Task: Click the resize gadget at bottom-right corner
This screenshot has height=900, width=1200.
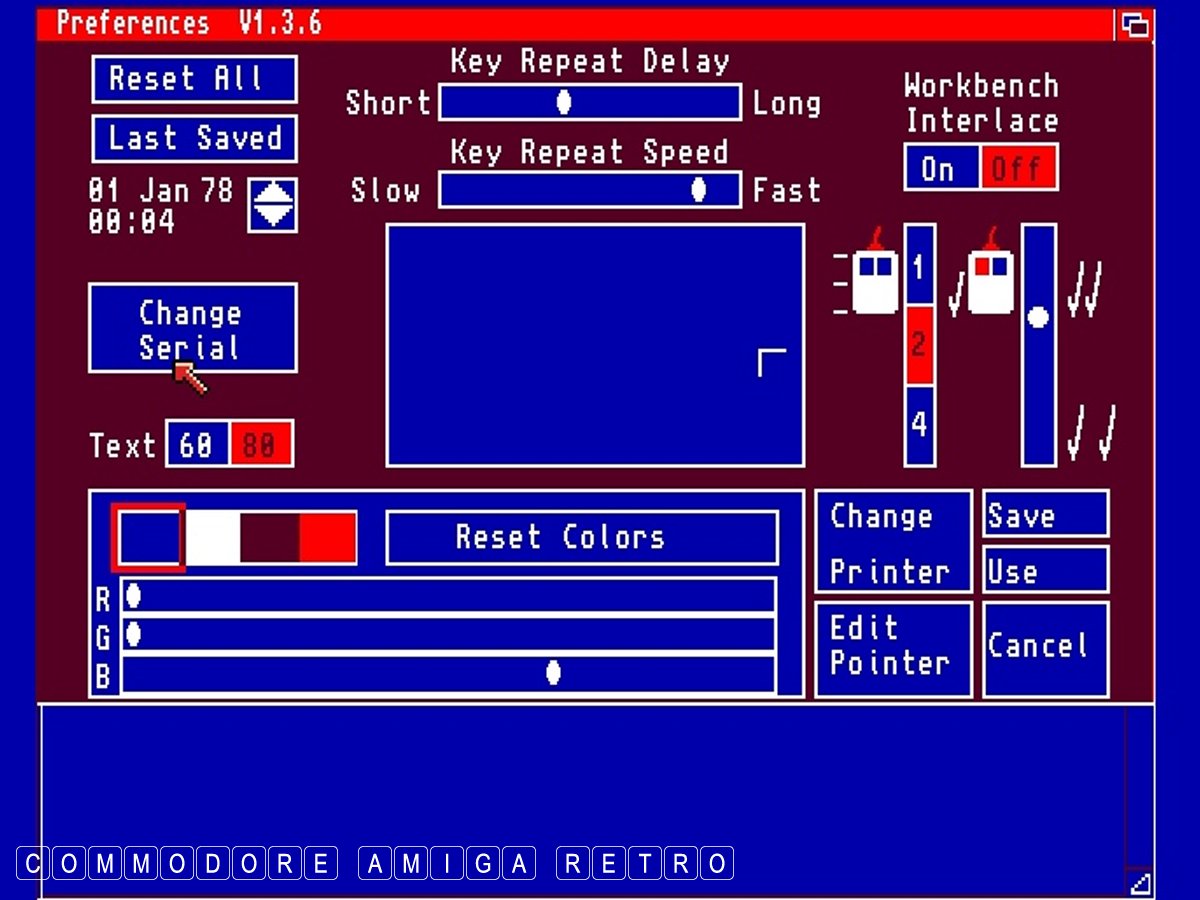Action: (1139, 882)
